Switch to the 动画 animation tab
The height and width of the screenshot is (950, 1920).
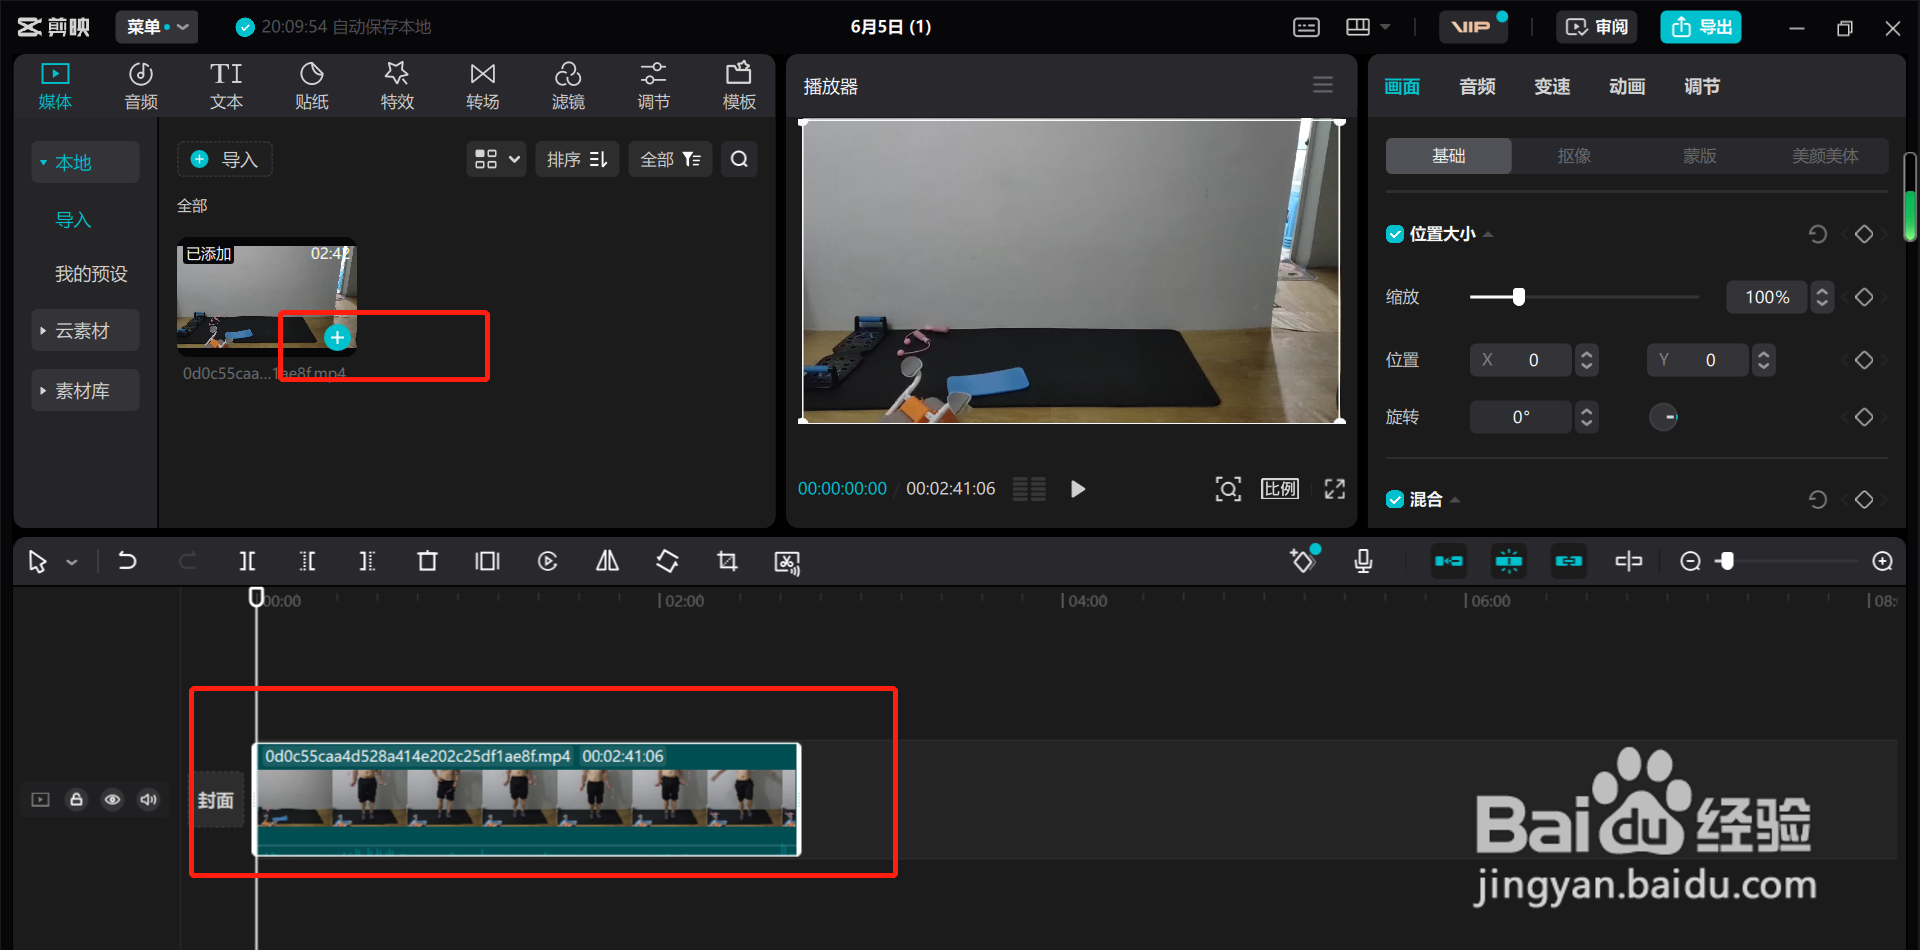(x=1627, y=87)
